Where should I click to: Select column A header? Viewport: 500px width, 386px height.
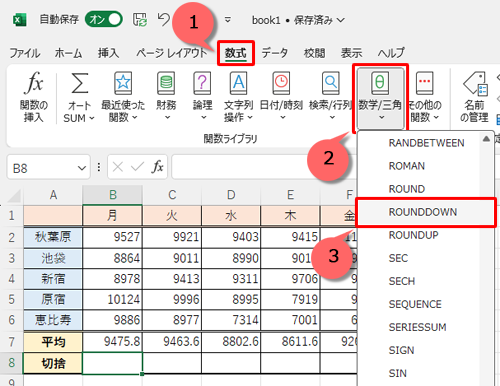click(53, 195)
